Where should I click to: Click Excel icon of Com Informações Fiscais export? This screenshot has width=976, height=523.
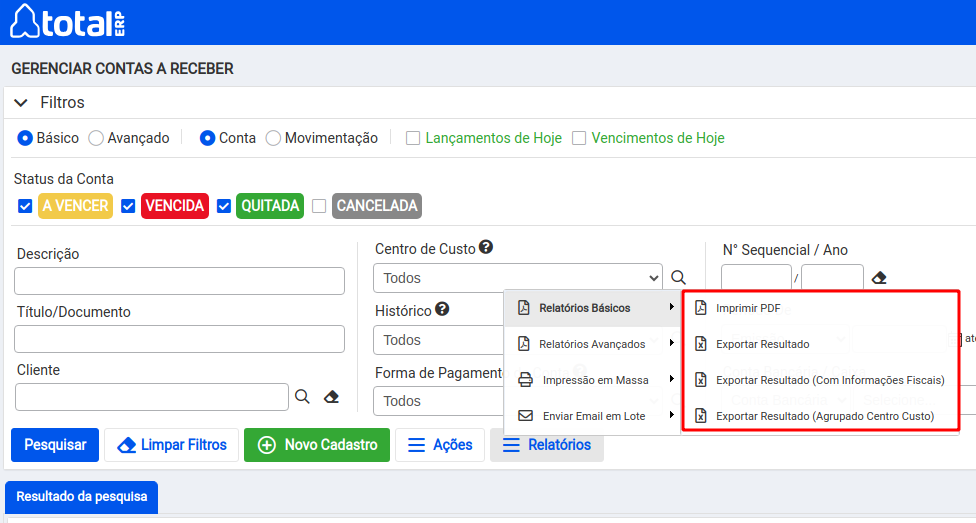pyautogui.click(x=701, y=380)
